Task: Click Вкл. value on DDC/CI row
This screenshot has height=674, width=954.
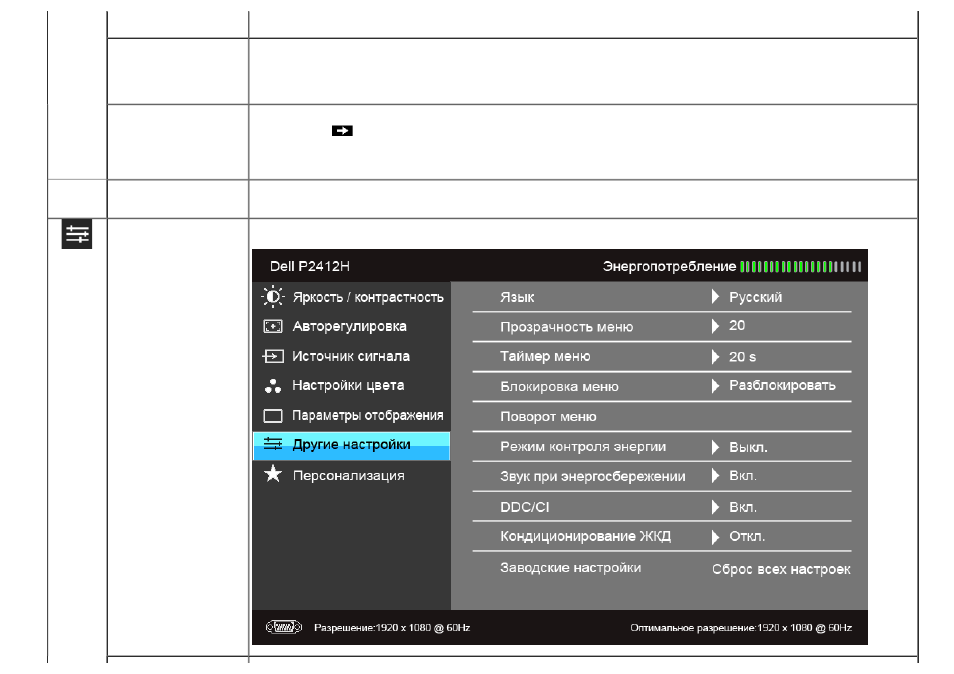Action: pyautogui.click(x=743, y=507)
